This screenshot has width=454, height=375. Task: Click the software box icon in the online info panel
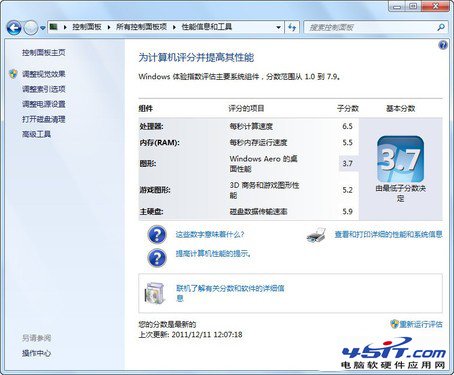155,293
